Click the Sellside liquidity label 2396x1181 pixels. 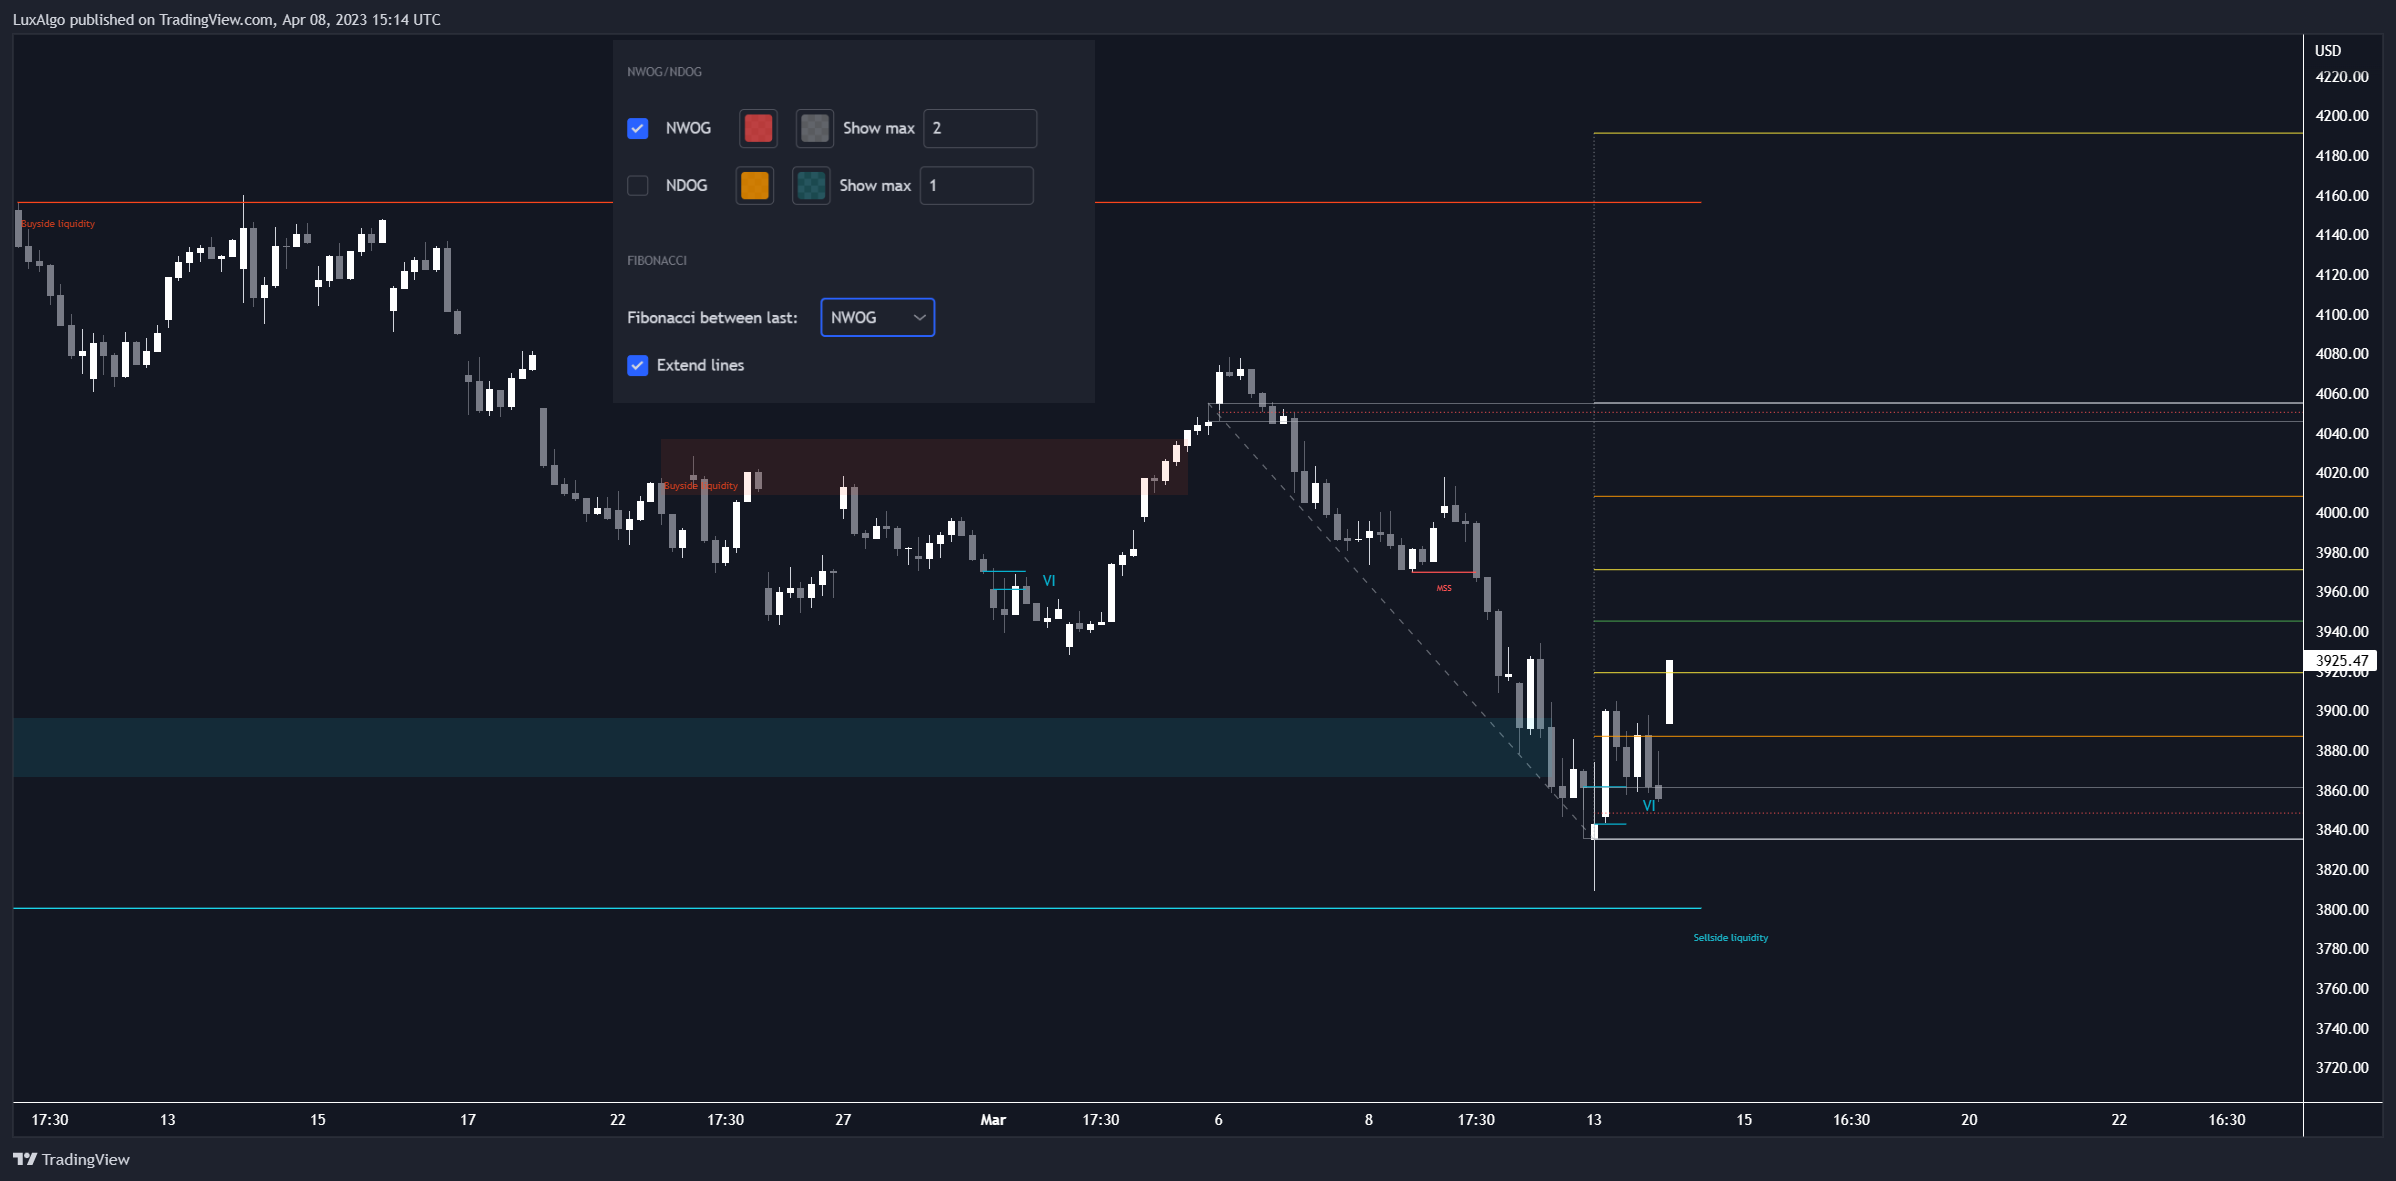[1730, 938]
